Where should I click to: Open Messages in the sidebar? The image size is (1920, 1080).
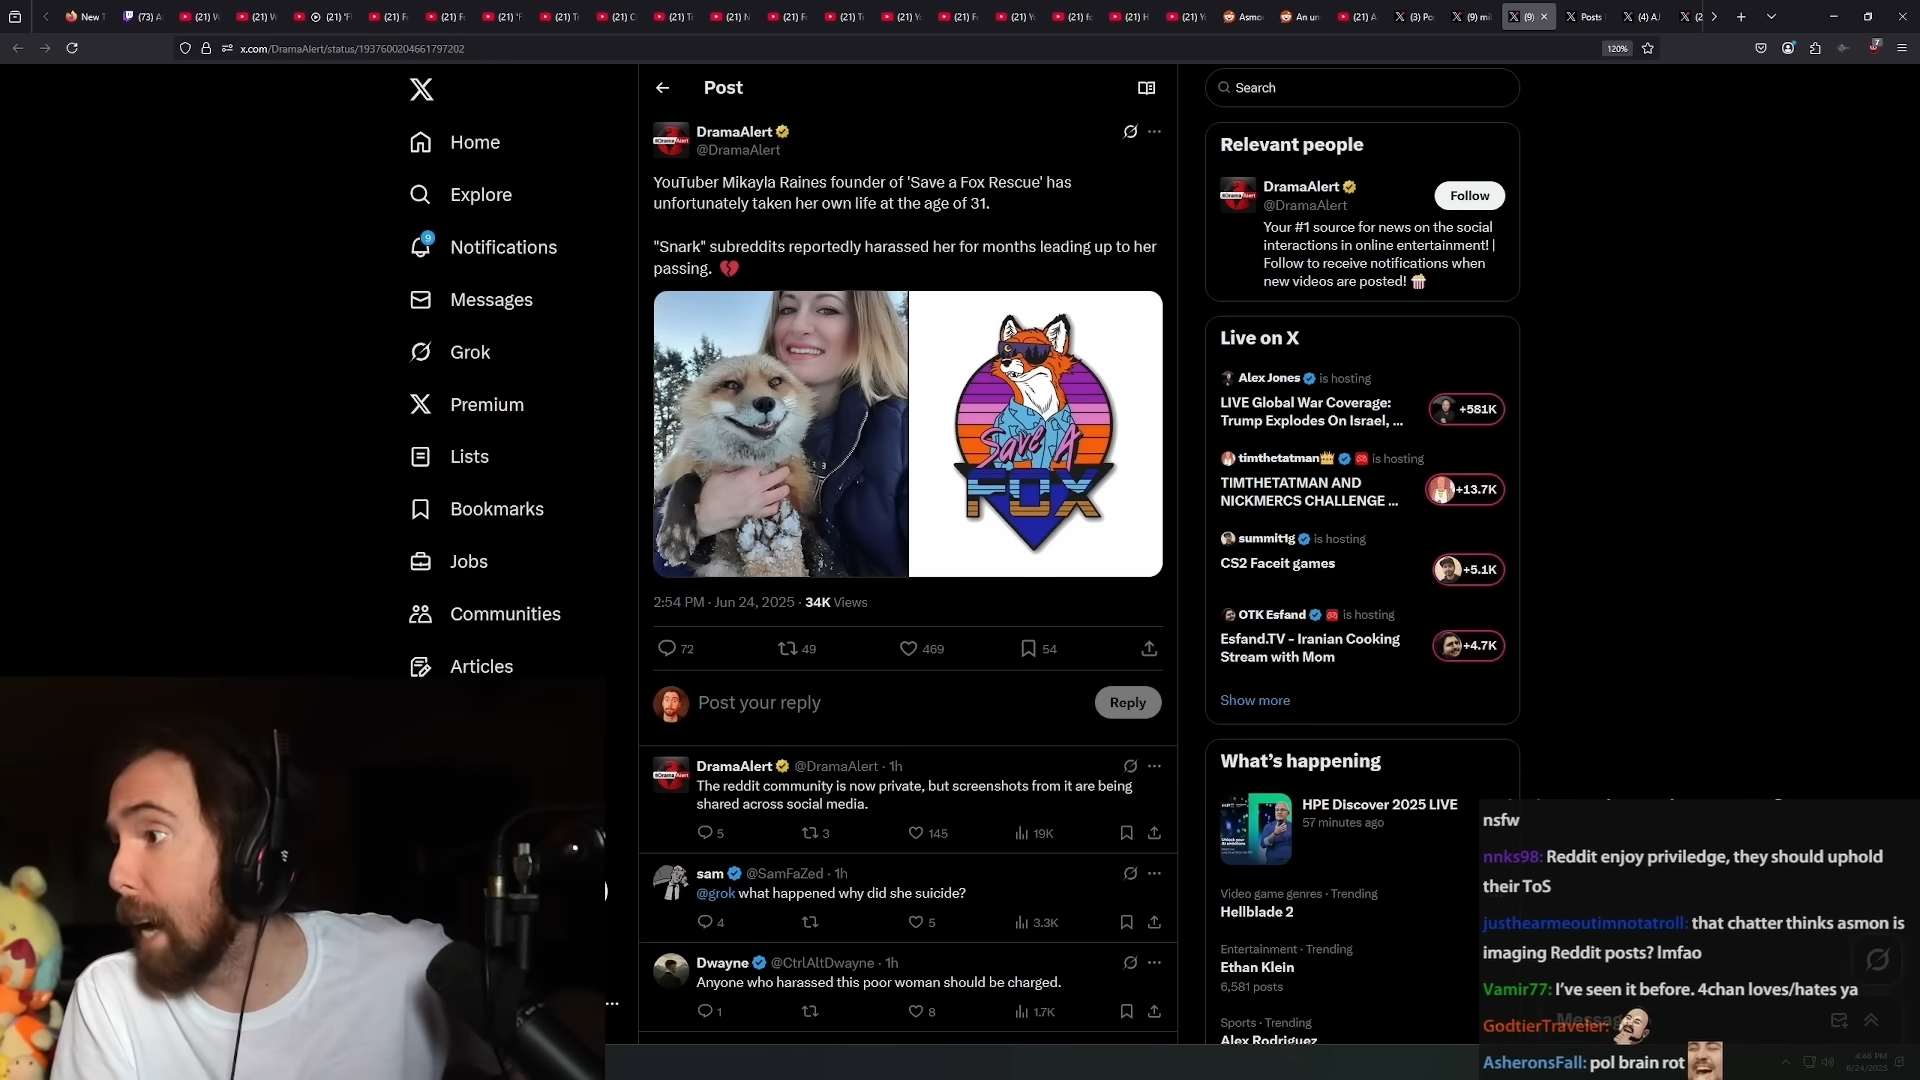tap(471, 300)
